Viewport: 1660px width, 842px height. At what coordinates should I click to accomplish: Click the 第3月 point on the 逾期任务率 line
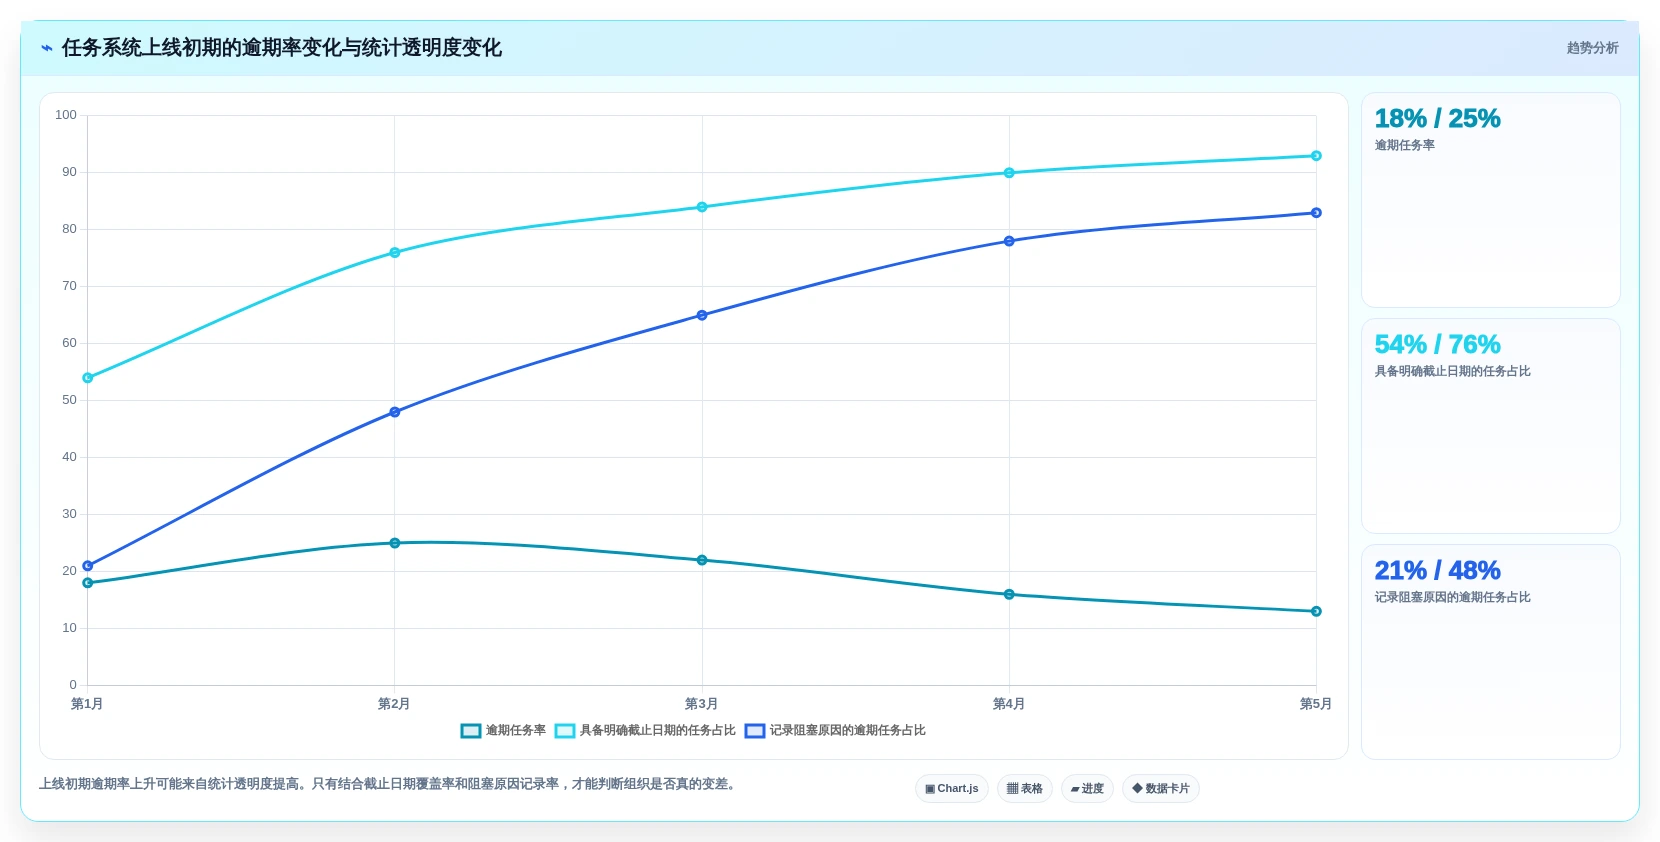702,560
